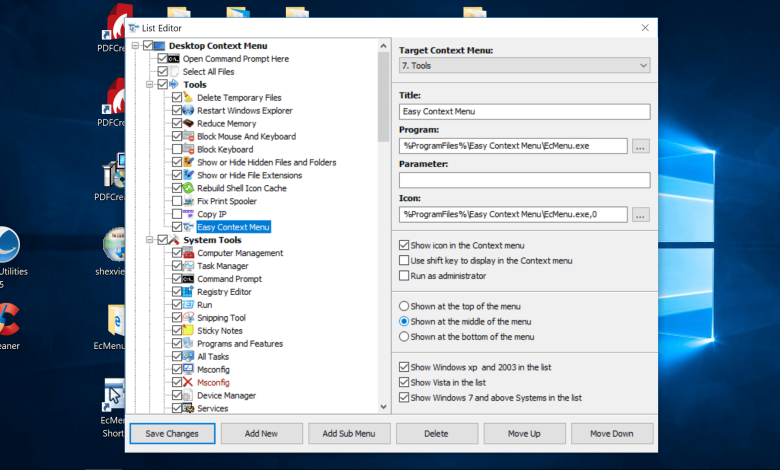The width and height of the screenshot is (780, 470).
Task: Click the Registry Editor cube icon
Action: pos(188,291)
